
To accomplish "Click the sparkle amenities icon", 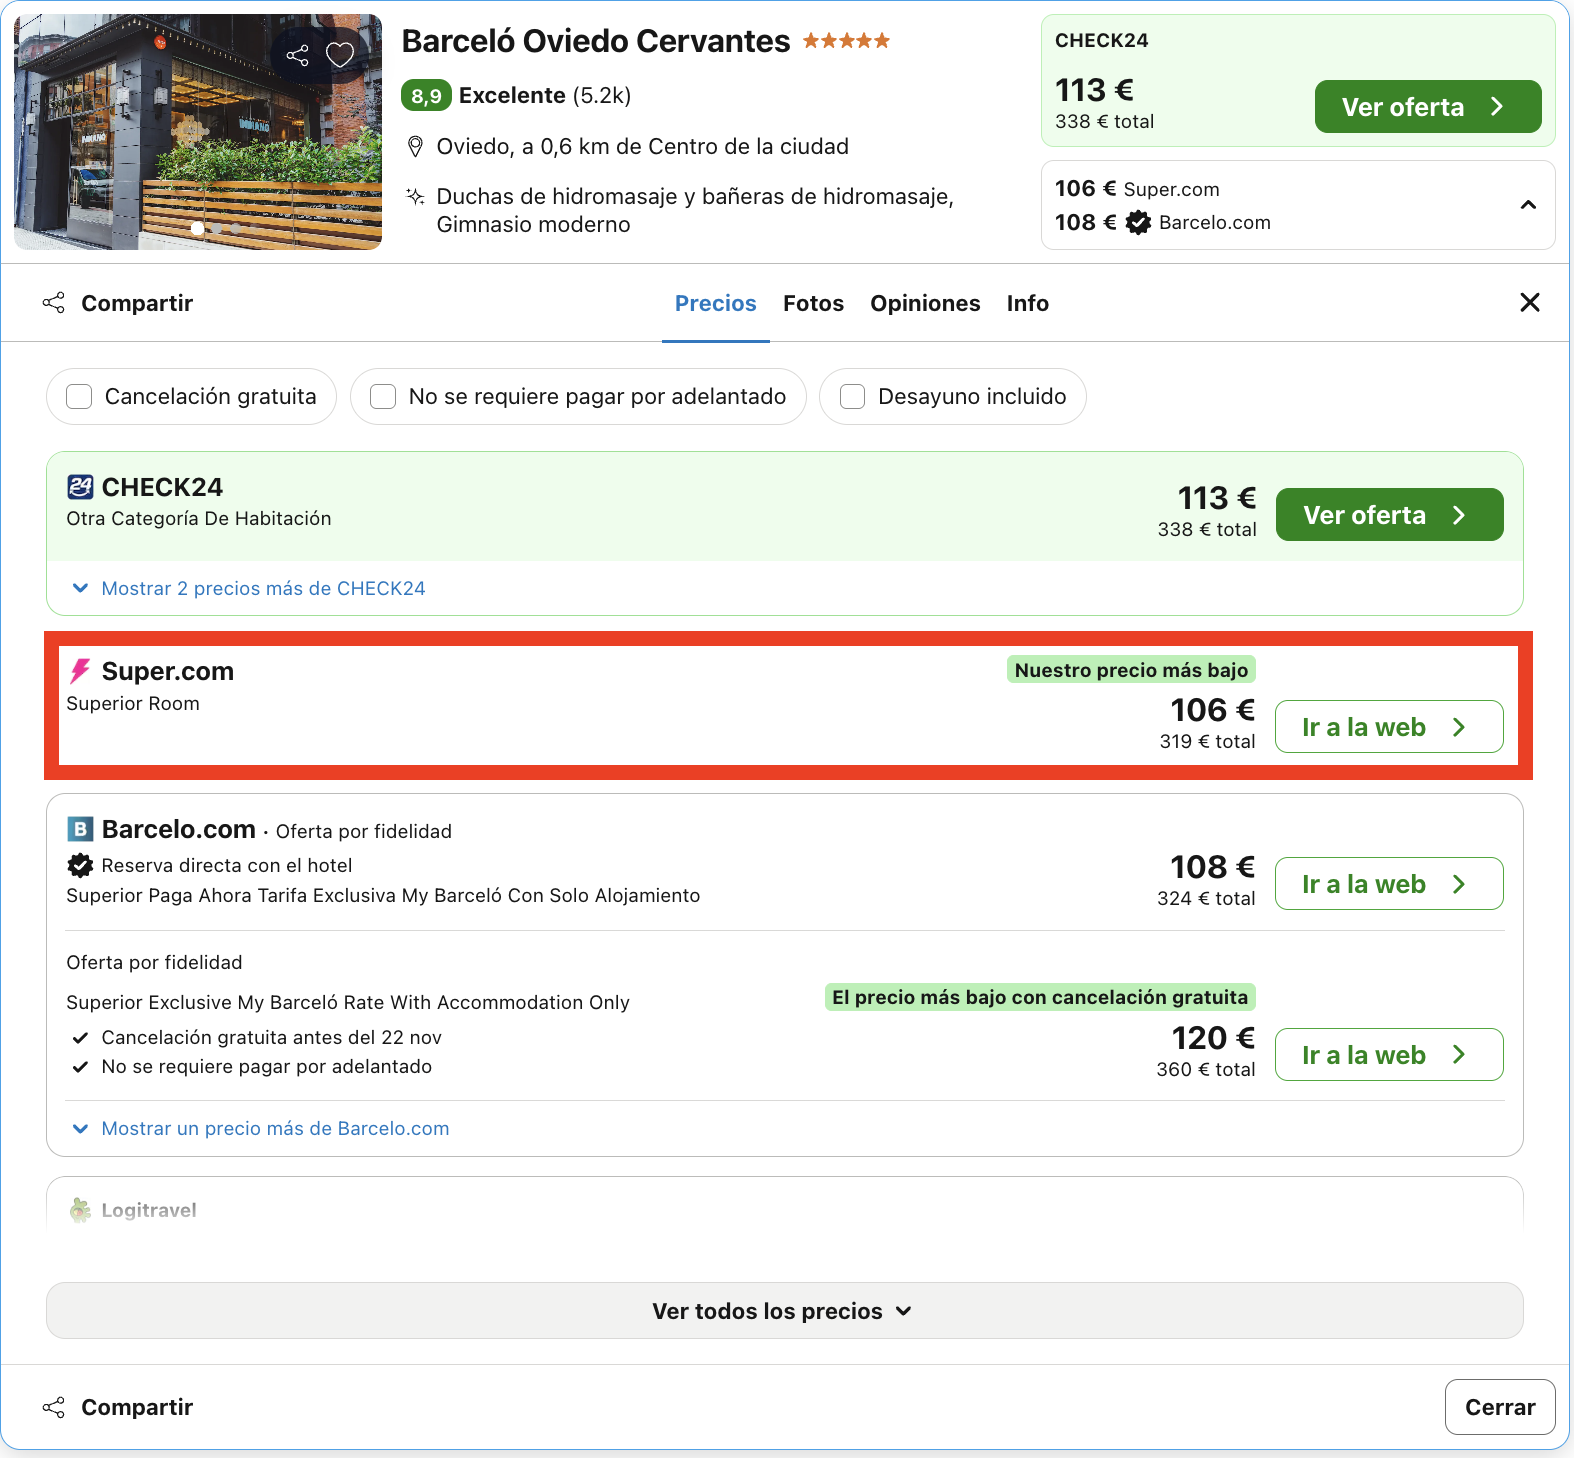I will pyautogui.click(x=415, y=196).
